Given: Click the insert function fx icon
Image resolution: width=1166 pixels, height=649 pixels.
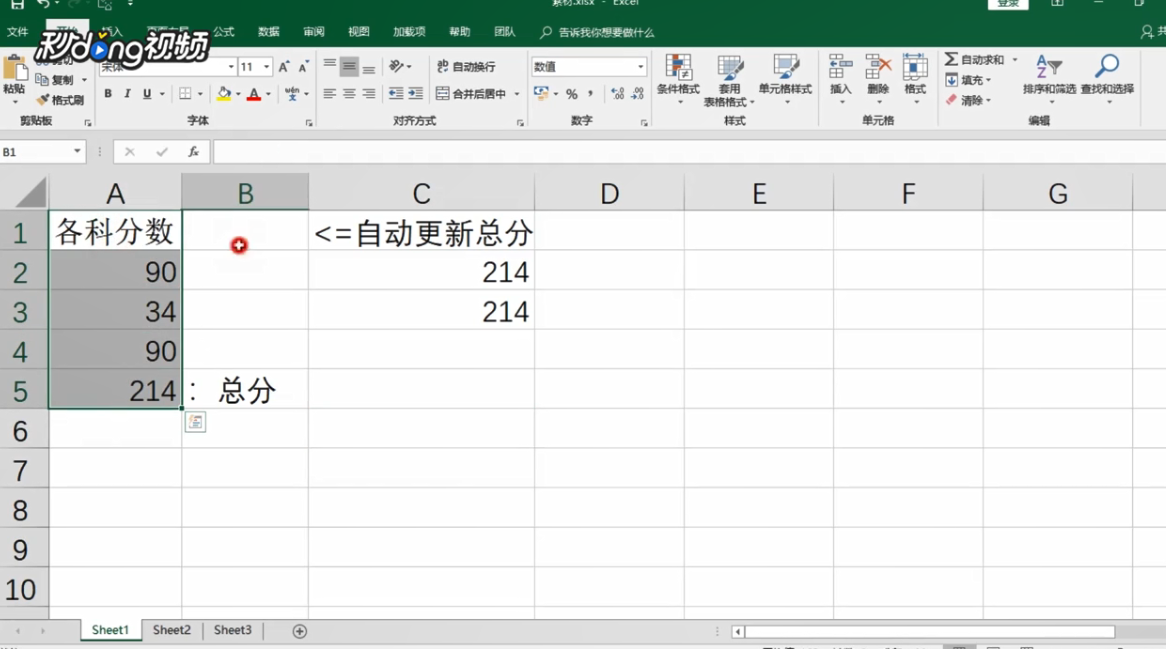Looking at the screenshot, I should [193, 152].
